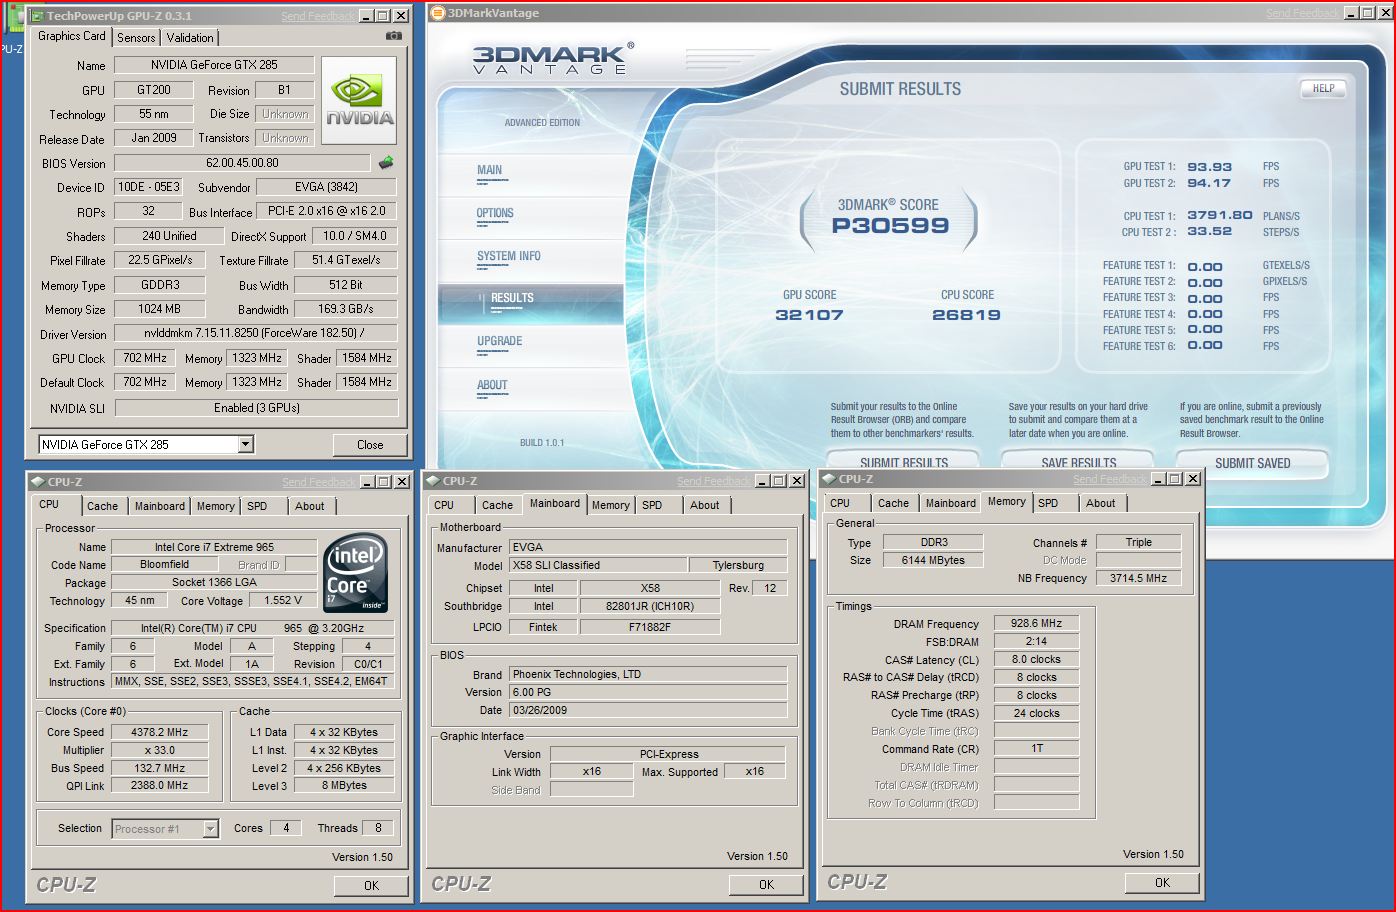Click the CPU-Z Mainboard window title icon
This screenshot has width=1396, height=912.
[x=433, y=481]
